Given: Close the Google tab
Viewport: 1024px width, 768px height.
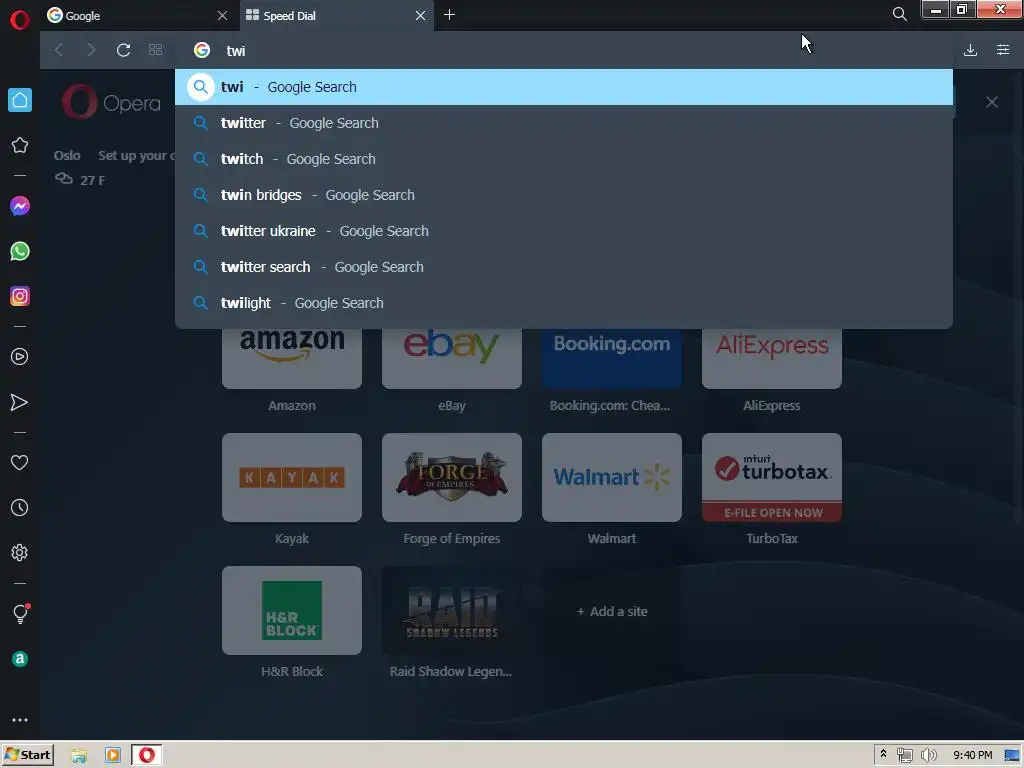Looking at the screenshot, I should click(x=223, y=16).
